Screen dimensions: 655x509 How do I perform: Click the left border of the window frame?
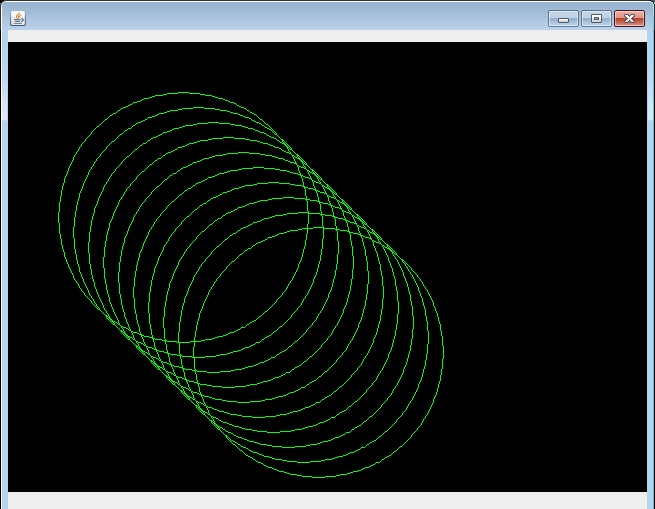(3, 260)
